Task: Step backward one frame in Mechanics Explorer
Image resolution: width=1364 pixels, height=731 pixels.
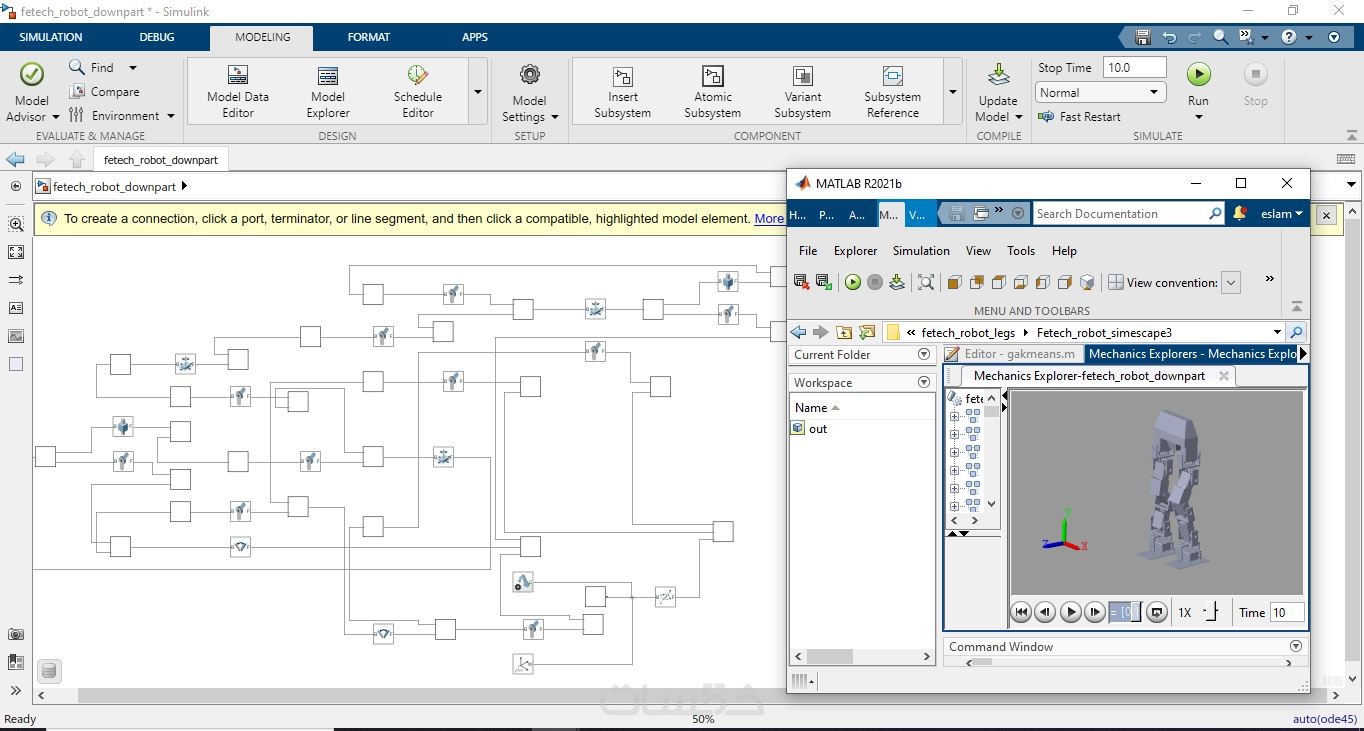Action: [x=1045, y=612]
